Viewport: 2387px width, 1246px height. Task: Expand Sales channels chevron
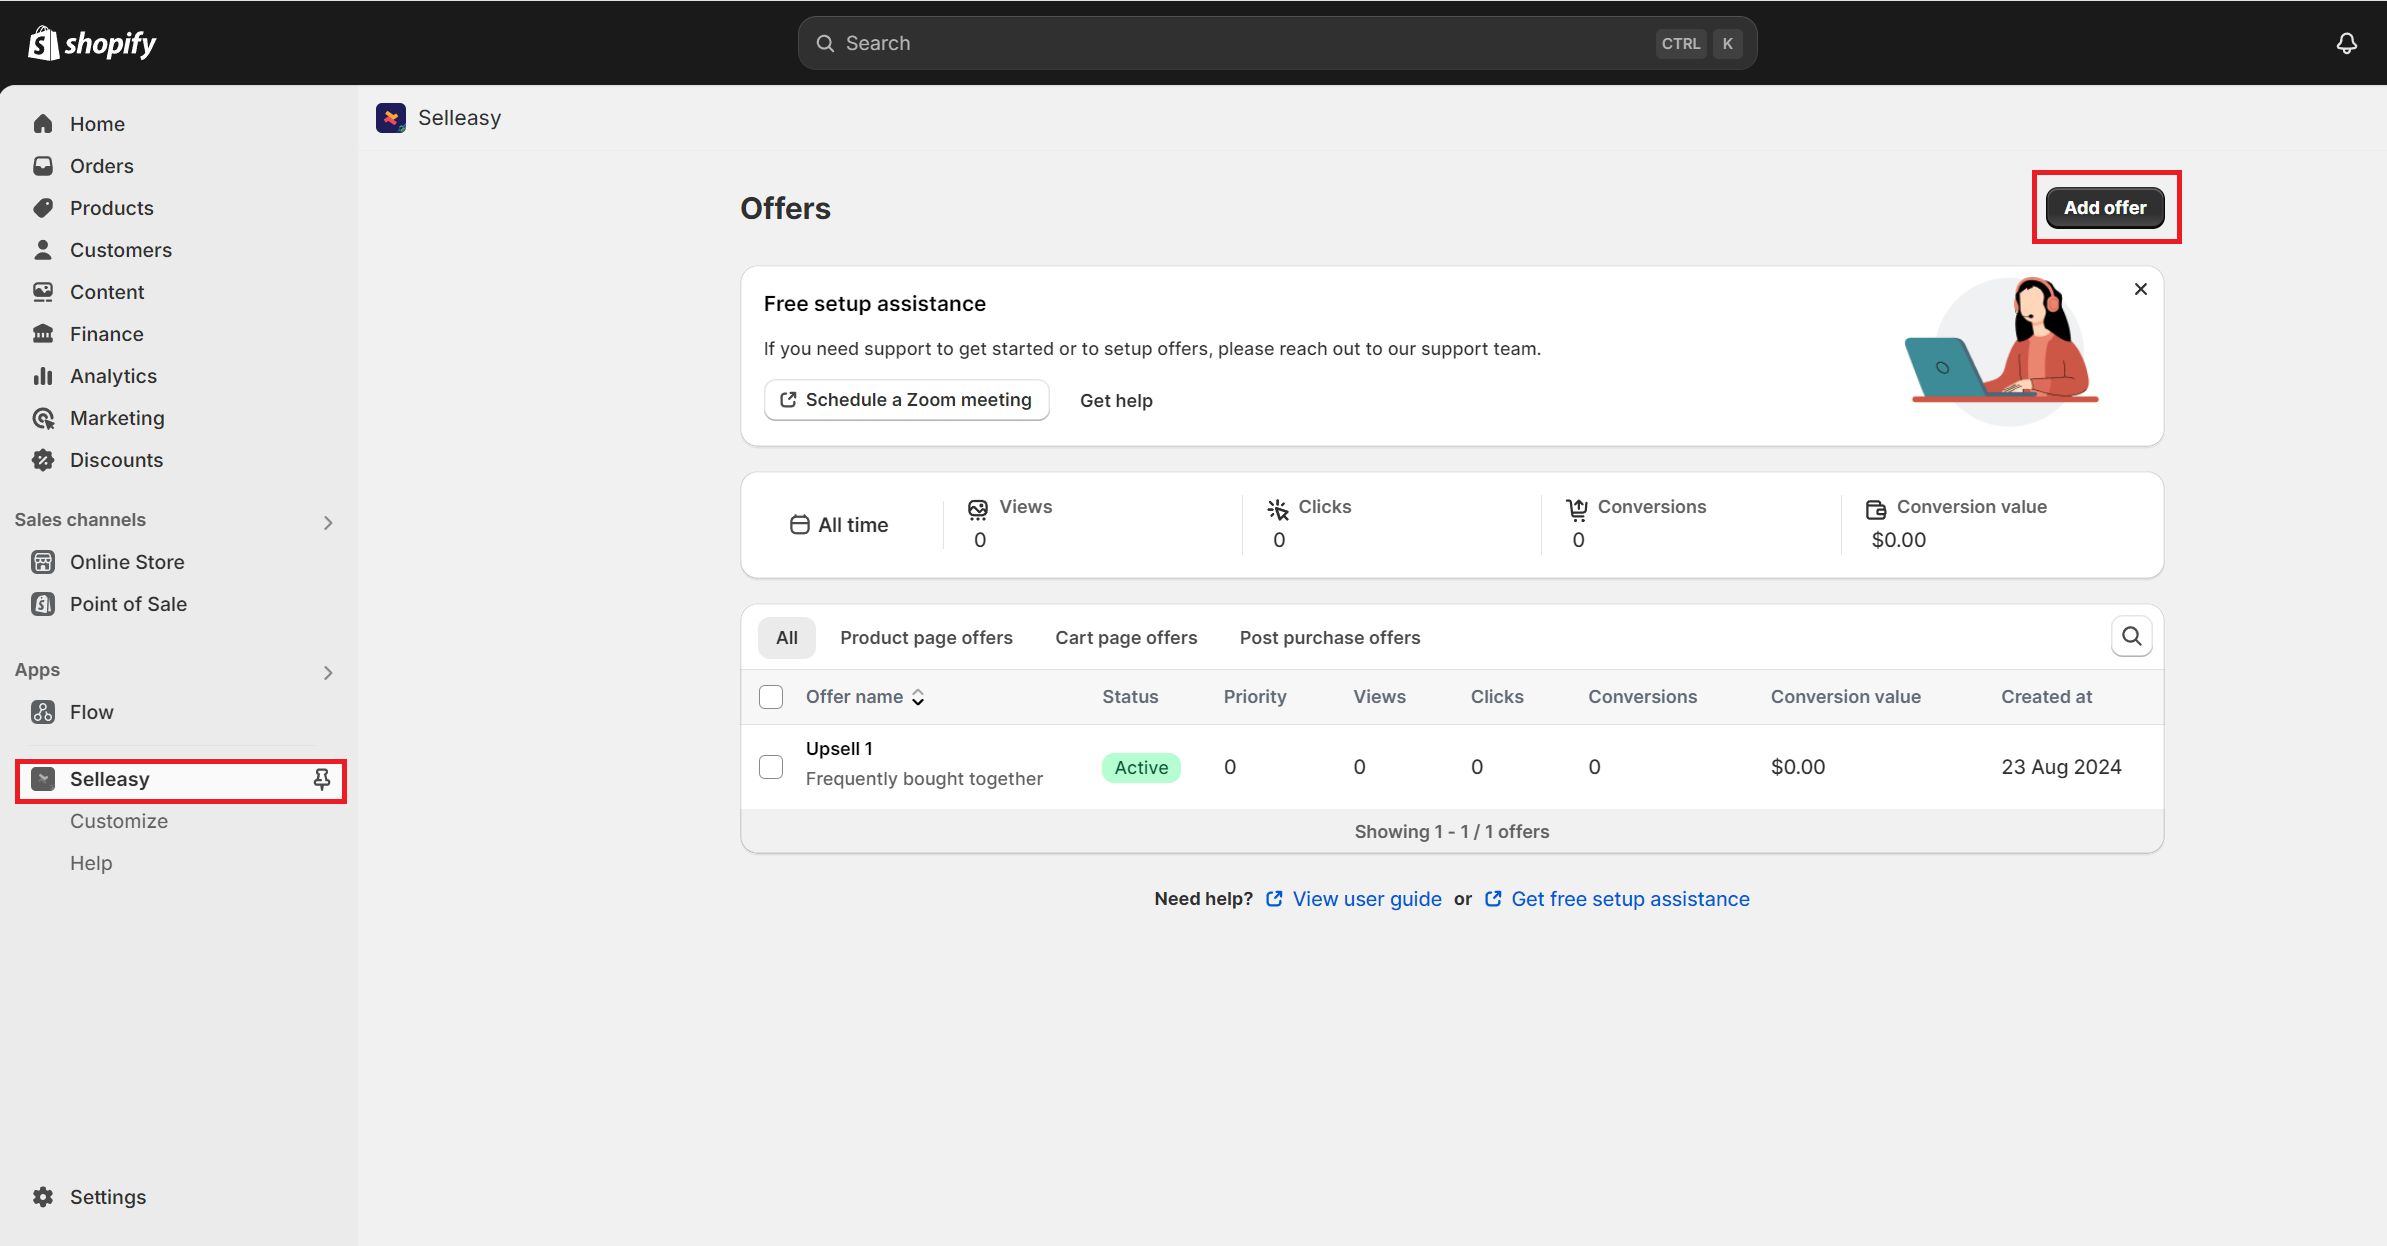coord(328,522)
